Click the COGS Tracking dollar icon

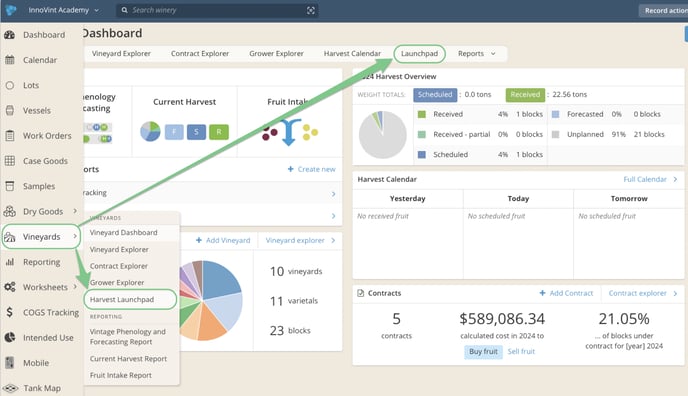(x=9, y=312)
